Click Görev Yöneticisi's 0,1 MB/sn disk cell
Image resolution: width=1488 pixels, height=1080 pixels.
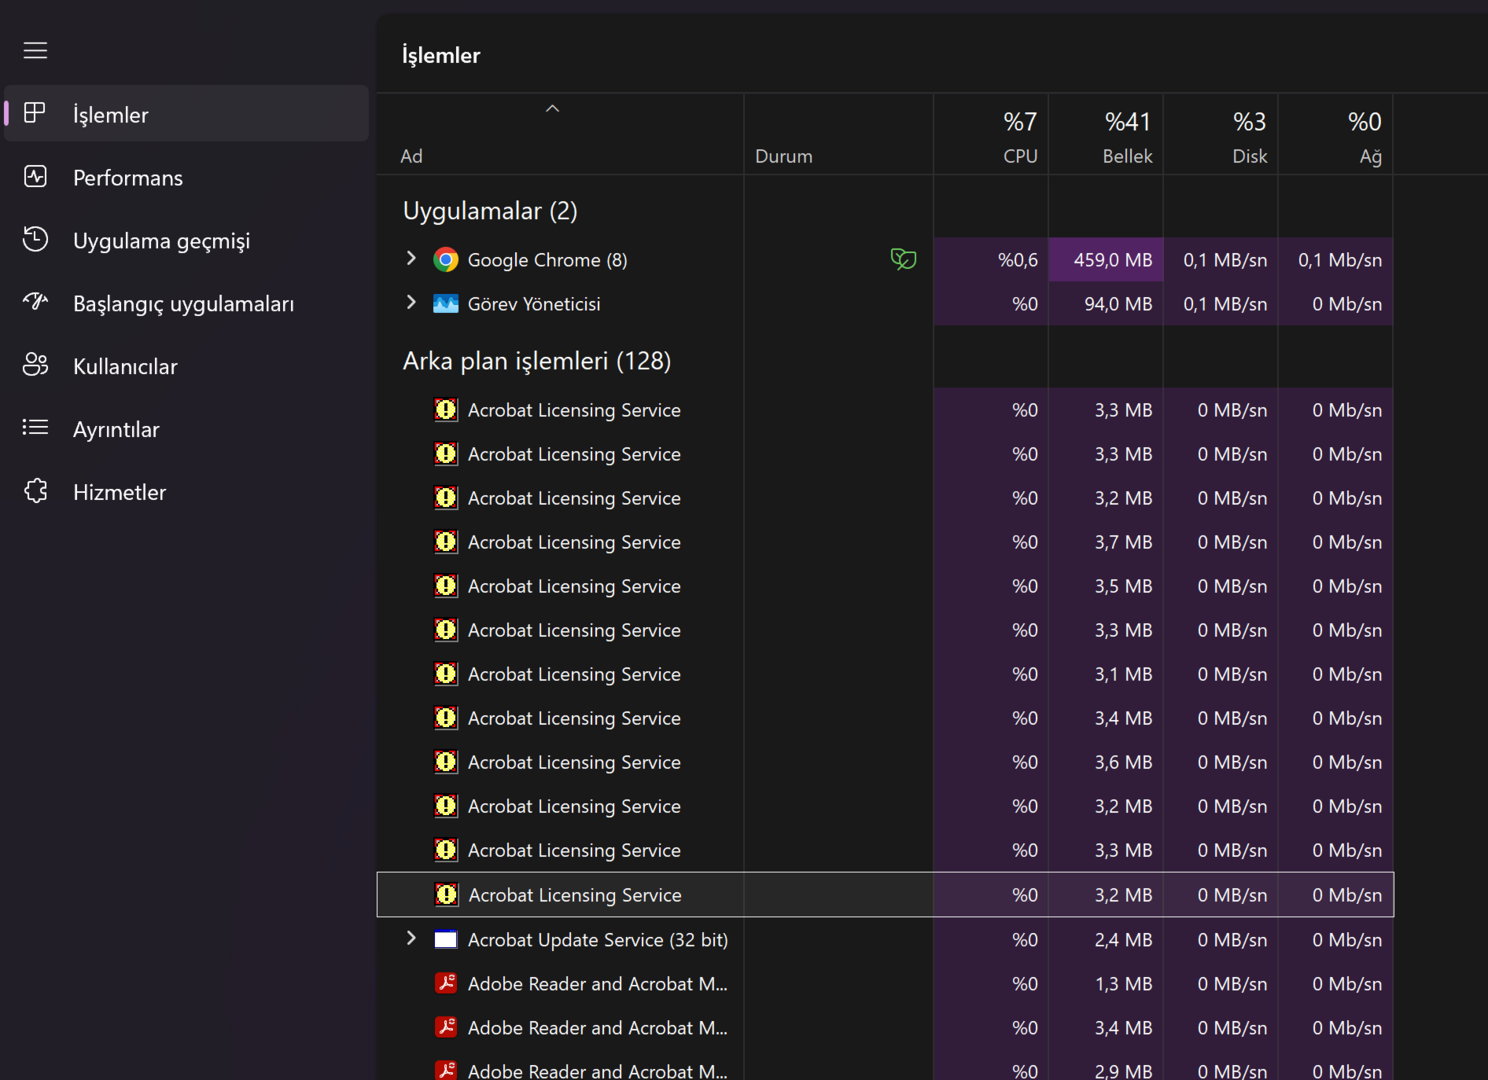[1221, 304]
